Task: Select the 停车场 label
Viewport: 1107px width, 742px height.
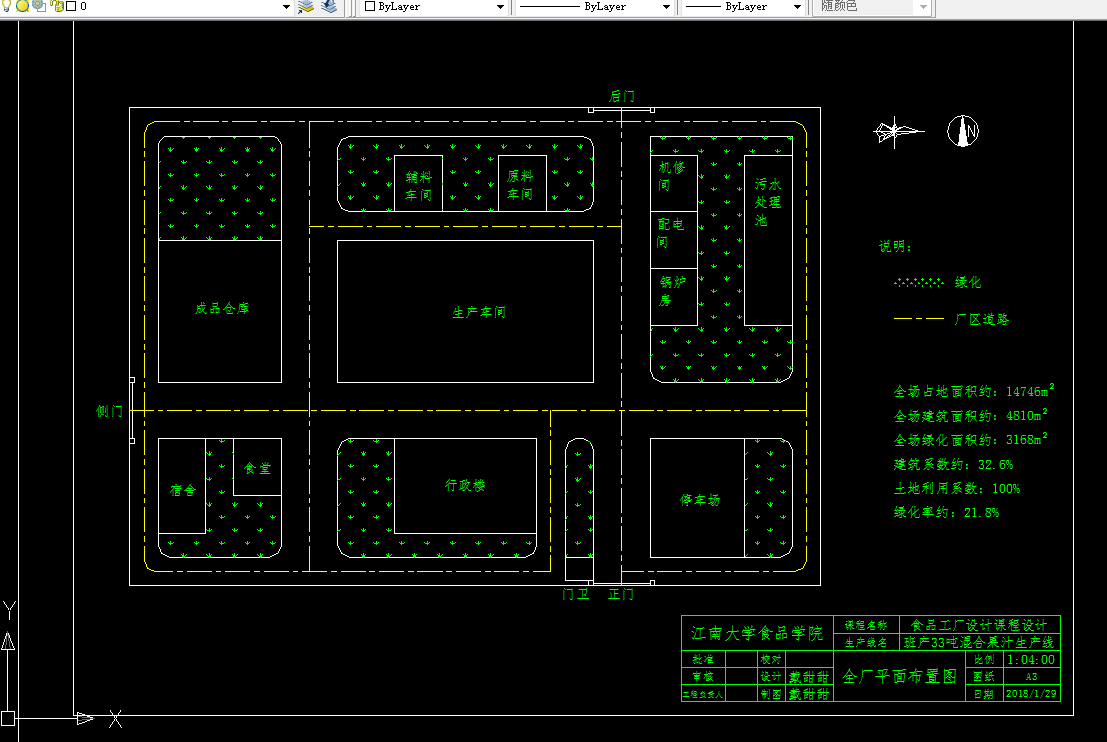Action: (700, 500)
